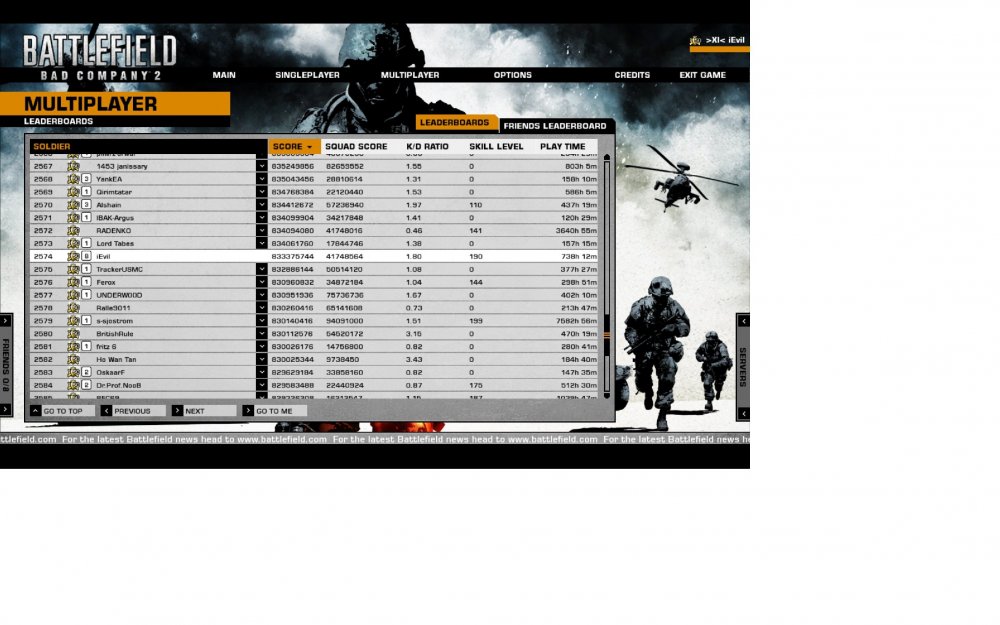
Task: Click the rank insignia icon beside RADENKO
Action: pyautogui.click(x=73, y=231)
